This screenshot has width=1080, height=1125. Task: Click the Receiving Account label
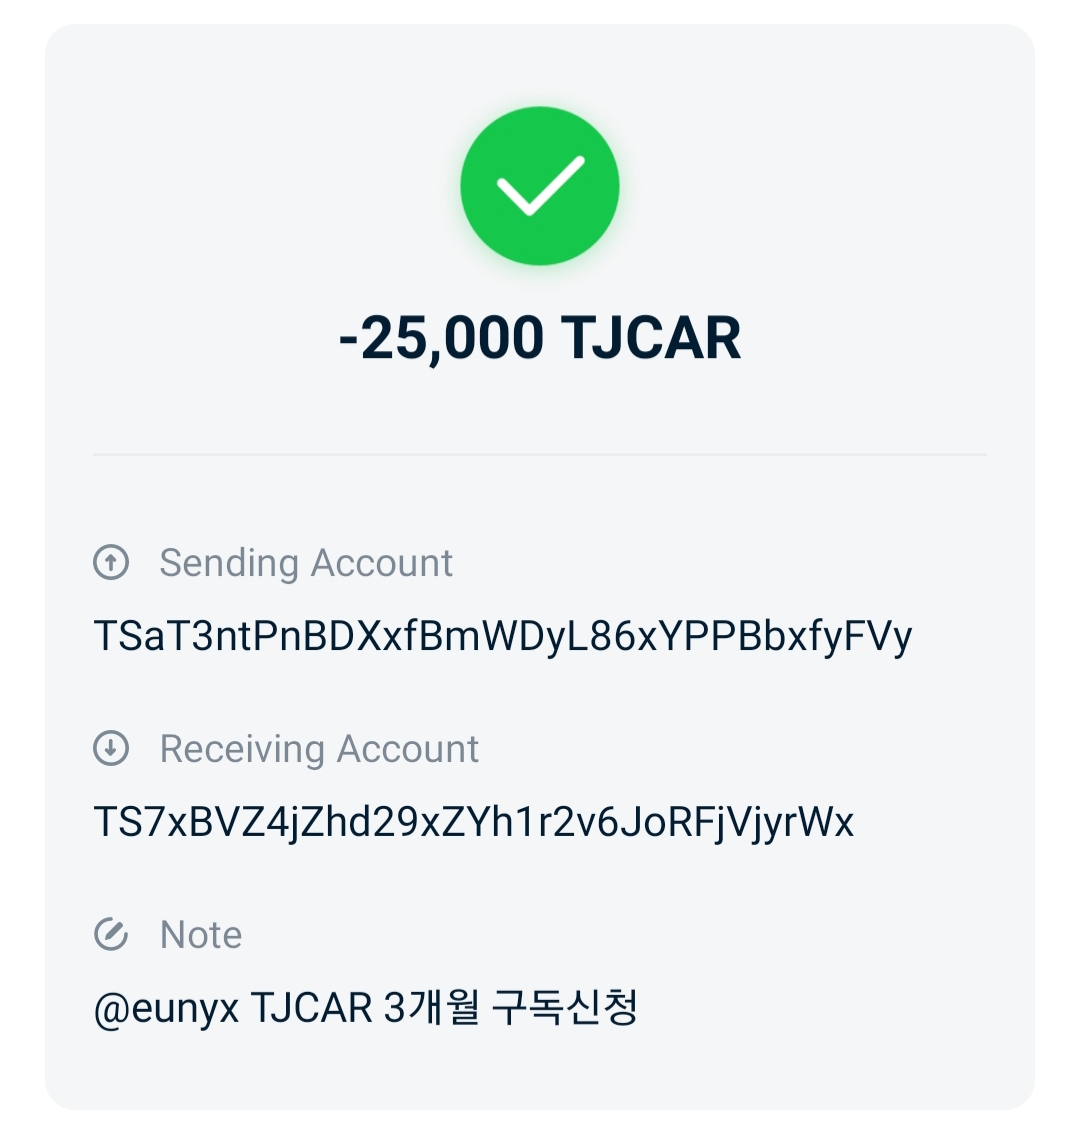(319, 749)
